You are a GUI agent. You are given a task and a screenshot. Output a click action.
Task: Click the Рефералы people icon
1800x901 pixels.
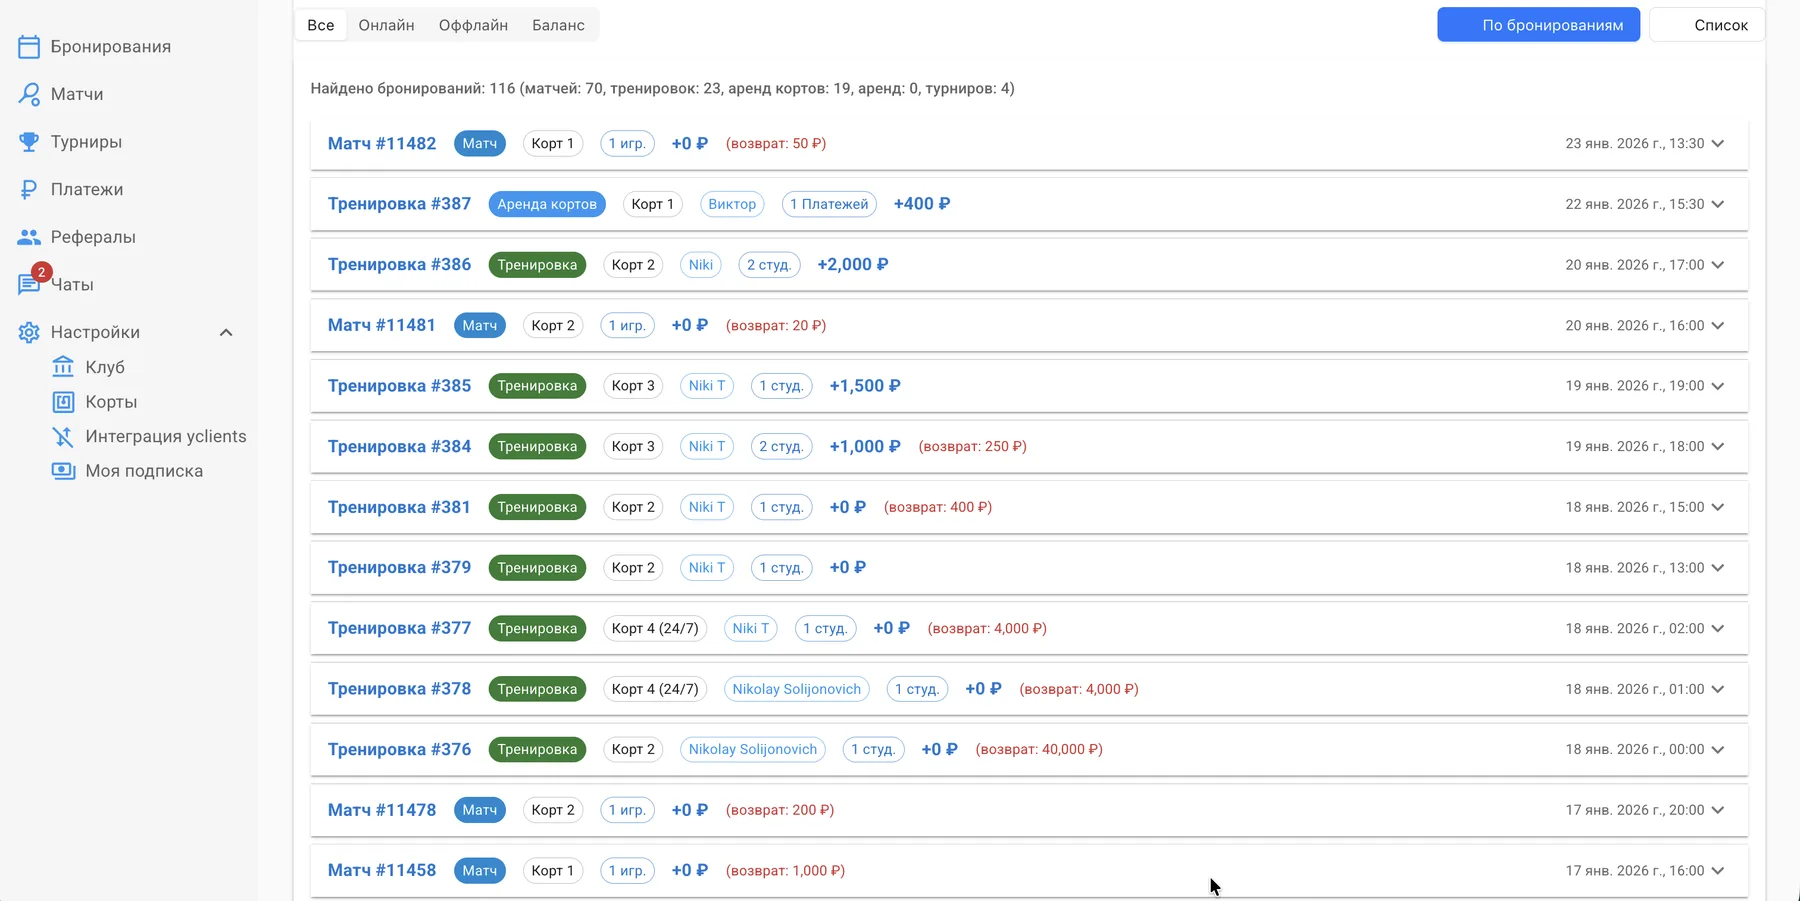click(x=29, y=237)
